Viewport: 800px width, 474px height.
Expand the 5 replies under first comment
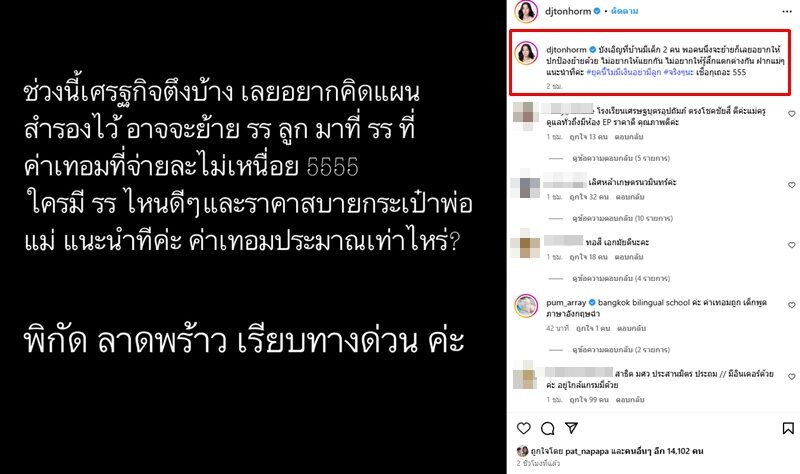pyautogui.click(x=621, y=158)
